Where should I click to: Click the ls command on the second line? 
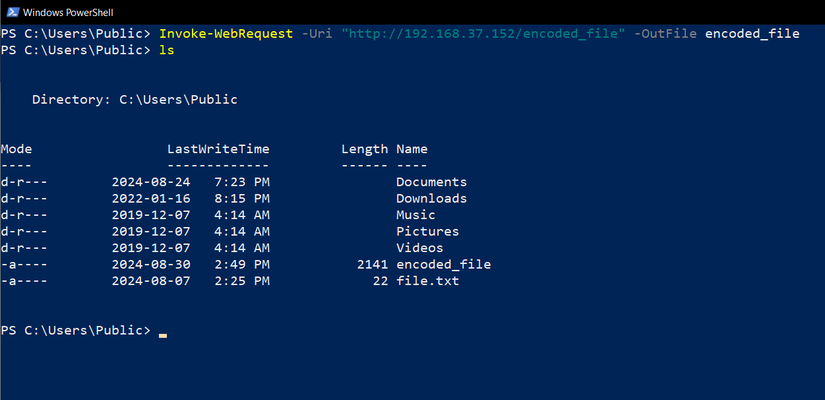coord(166,50)
